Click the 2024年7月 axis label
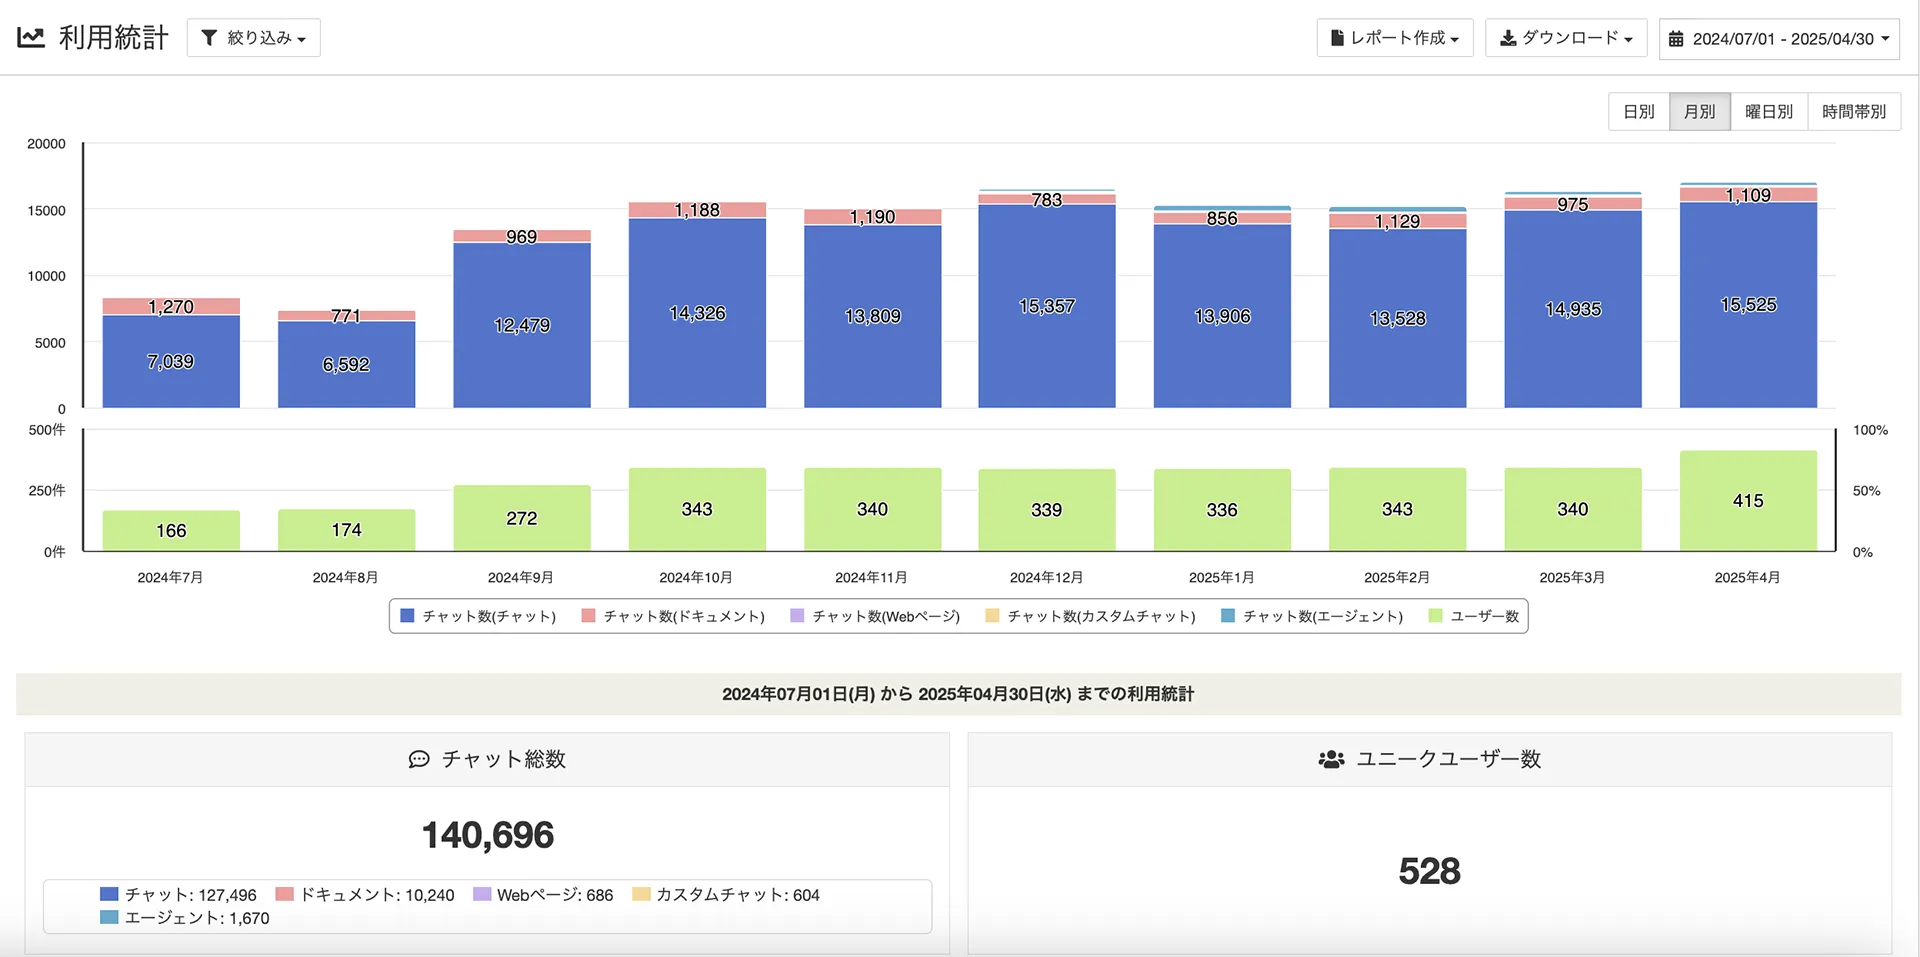The width and height of the screenshot is (1920, 957). coord(170,578)
